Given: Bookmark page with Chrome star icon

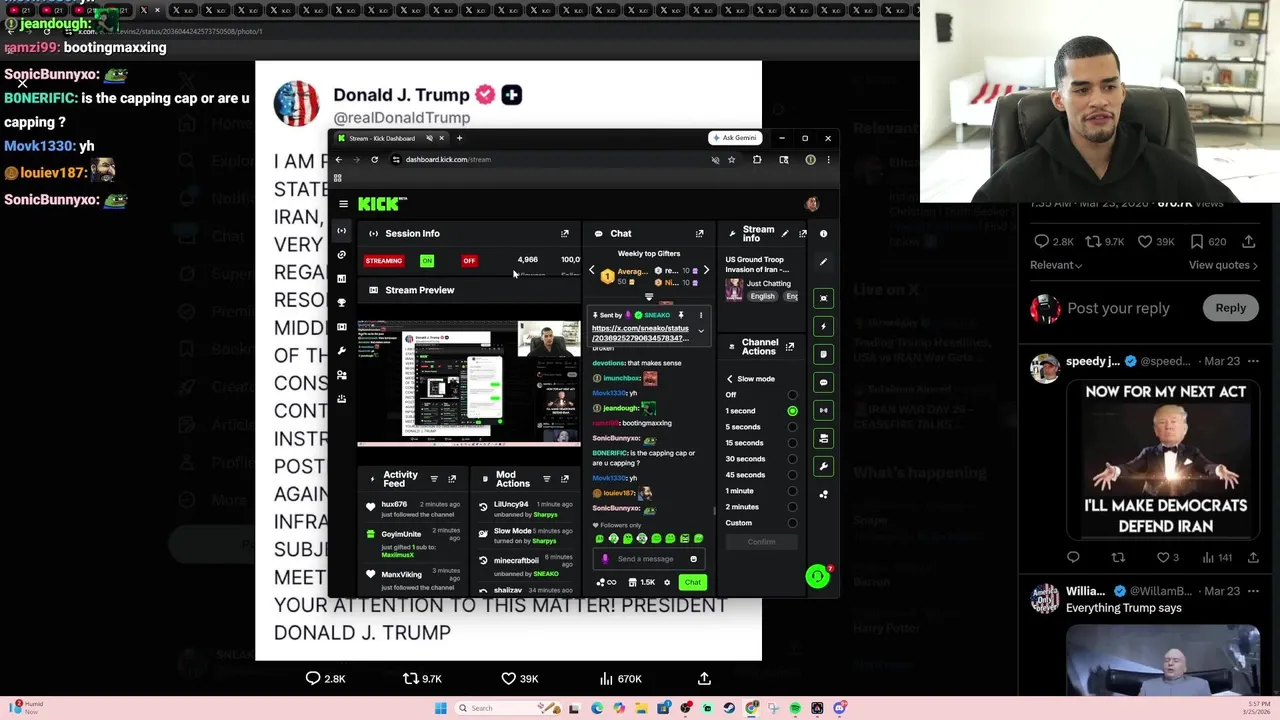Looking at the screenshot, I should [x=731, y=160].
